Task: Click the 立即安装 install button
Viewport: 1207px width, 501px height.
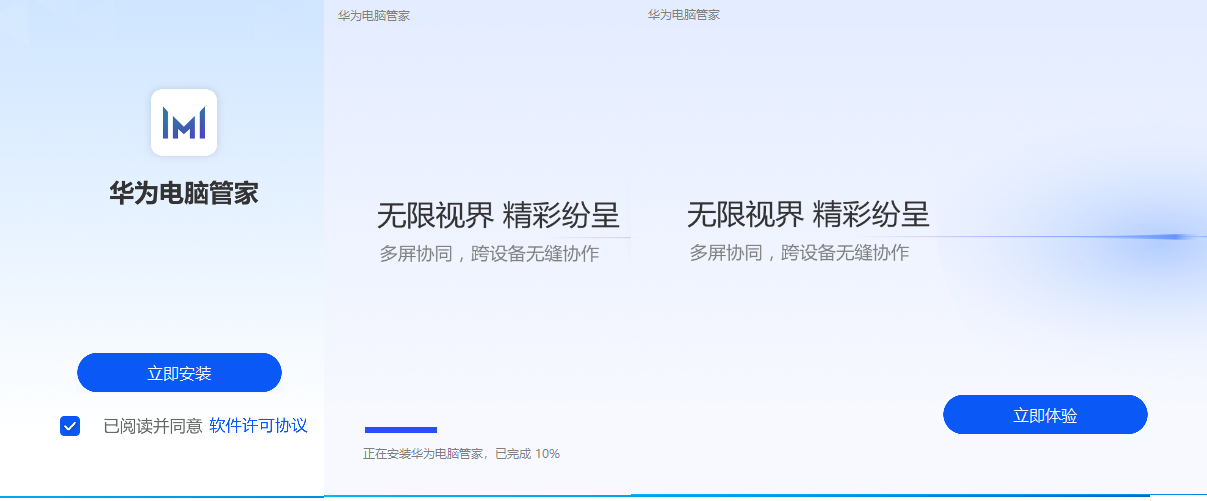Action: (x=179, y=373)
